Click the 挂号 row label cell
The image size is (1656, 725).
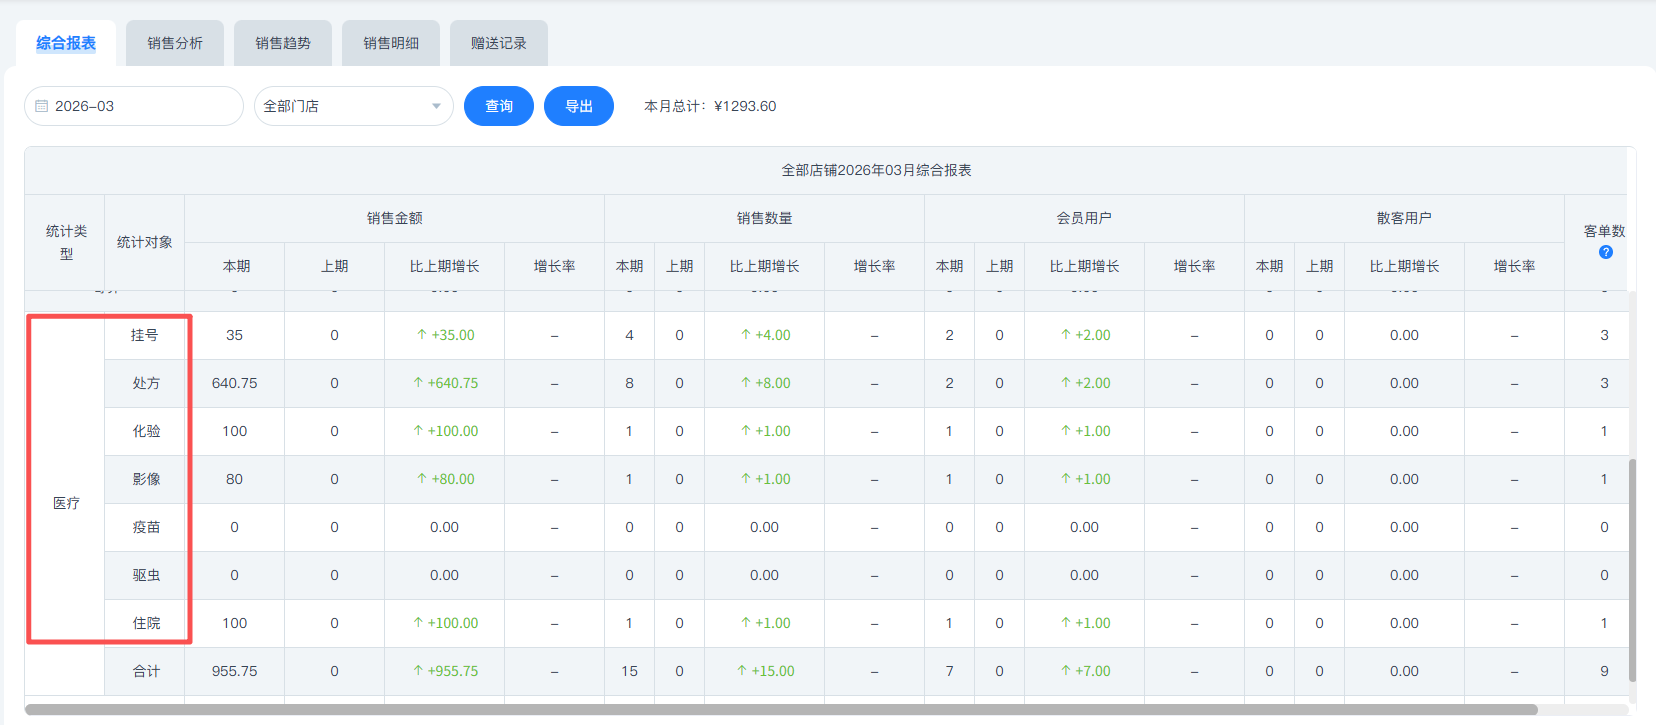tap(145, 335)
